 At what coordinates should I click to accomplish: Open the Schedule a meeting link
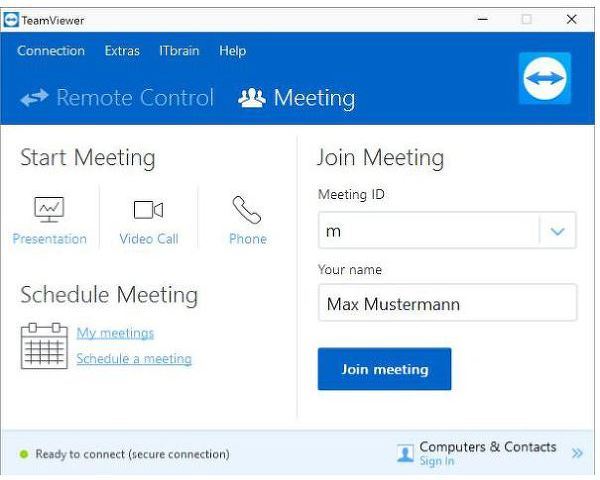(134, 359)
